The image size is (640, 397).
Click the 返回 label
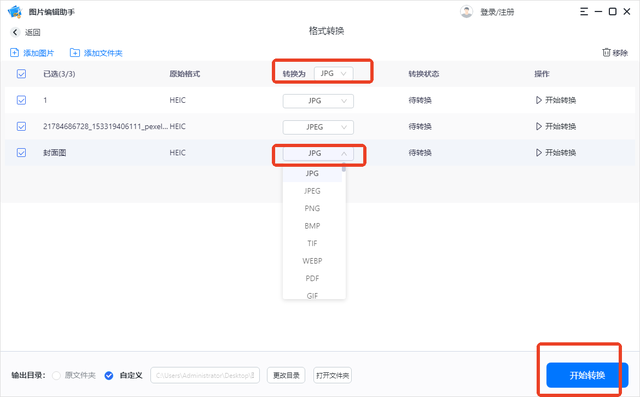pyautogui.click(x=33, y=32)
